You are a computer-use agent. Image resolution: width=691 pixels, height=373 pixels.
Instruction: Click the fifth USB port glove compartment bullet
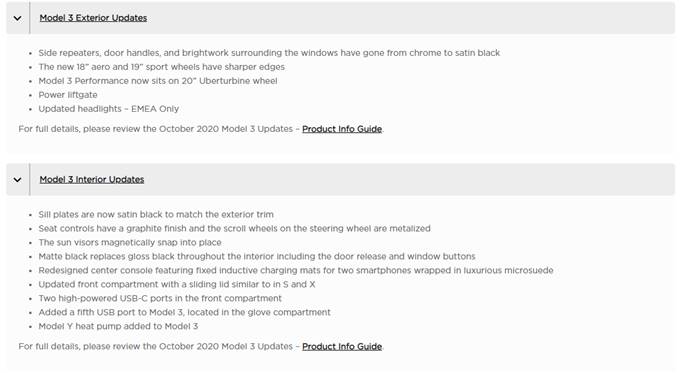[184, 313]
